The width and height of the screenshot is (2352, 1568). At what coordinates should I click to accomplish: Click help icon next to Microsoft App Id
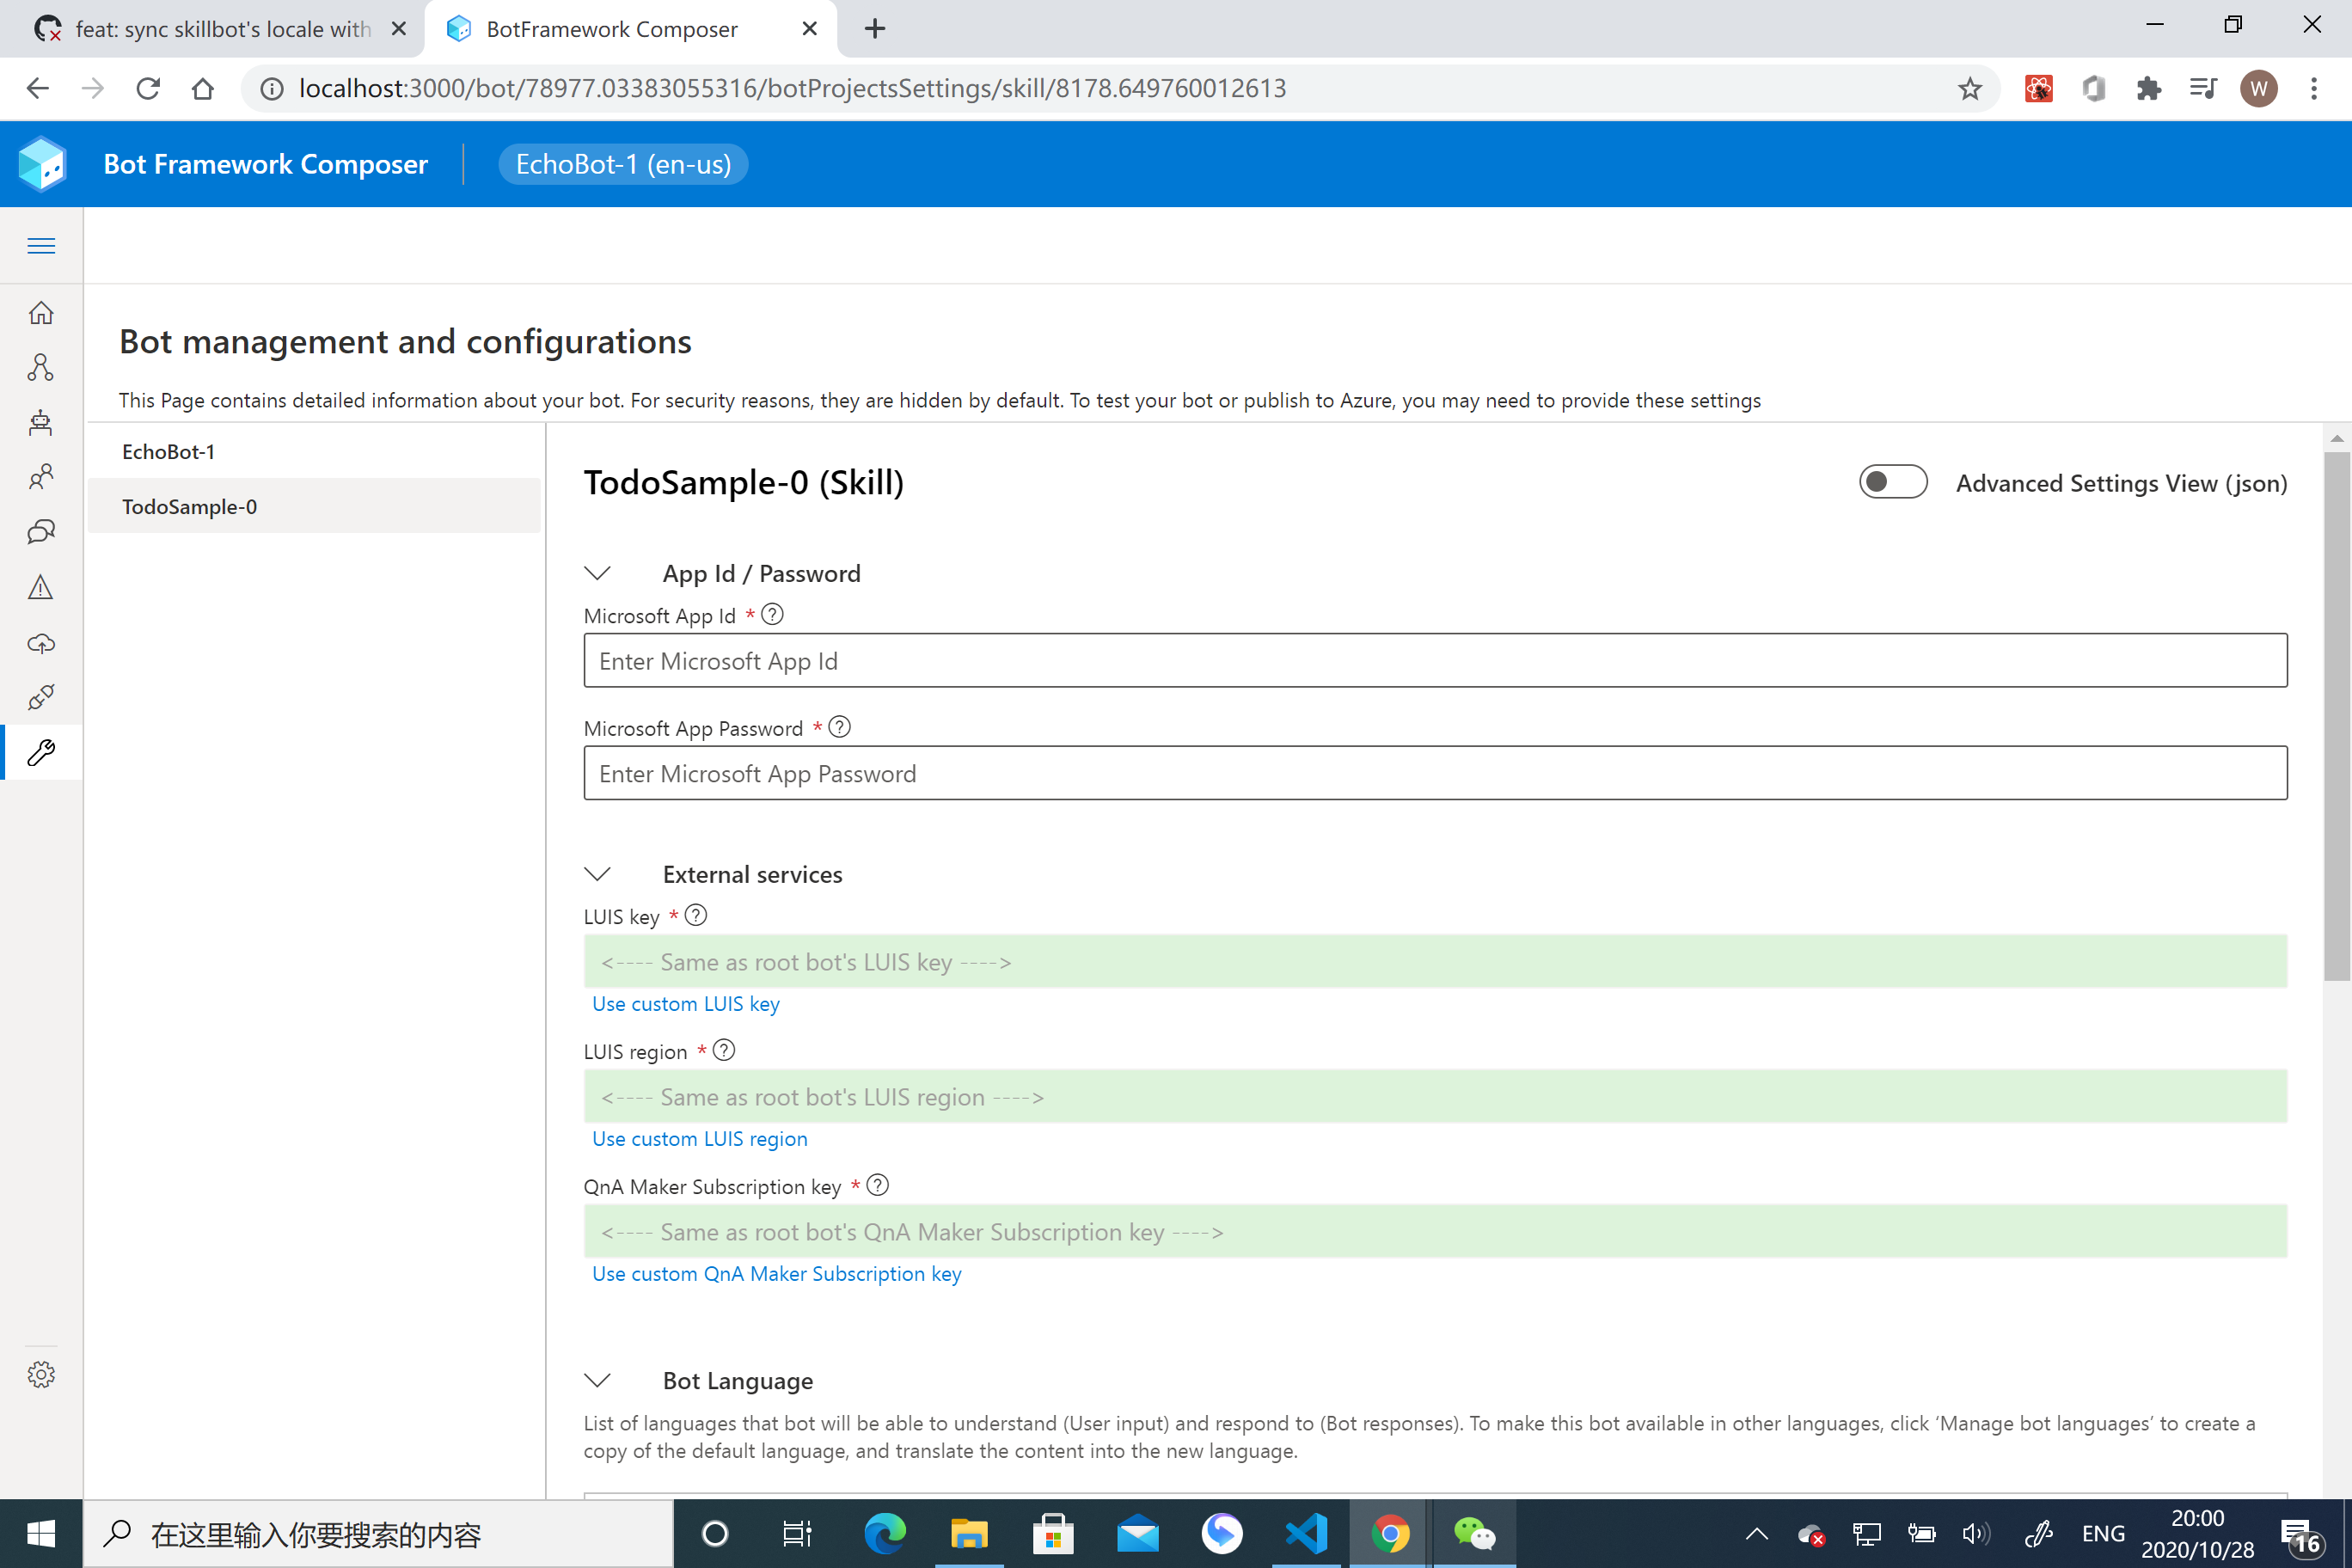tap(772, 614)
